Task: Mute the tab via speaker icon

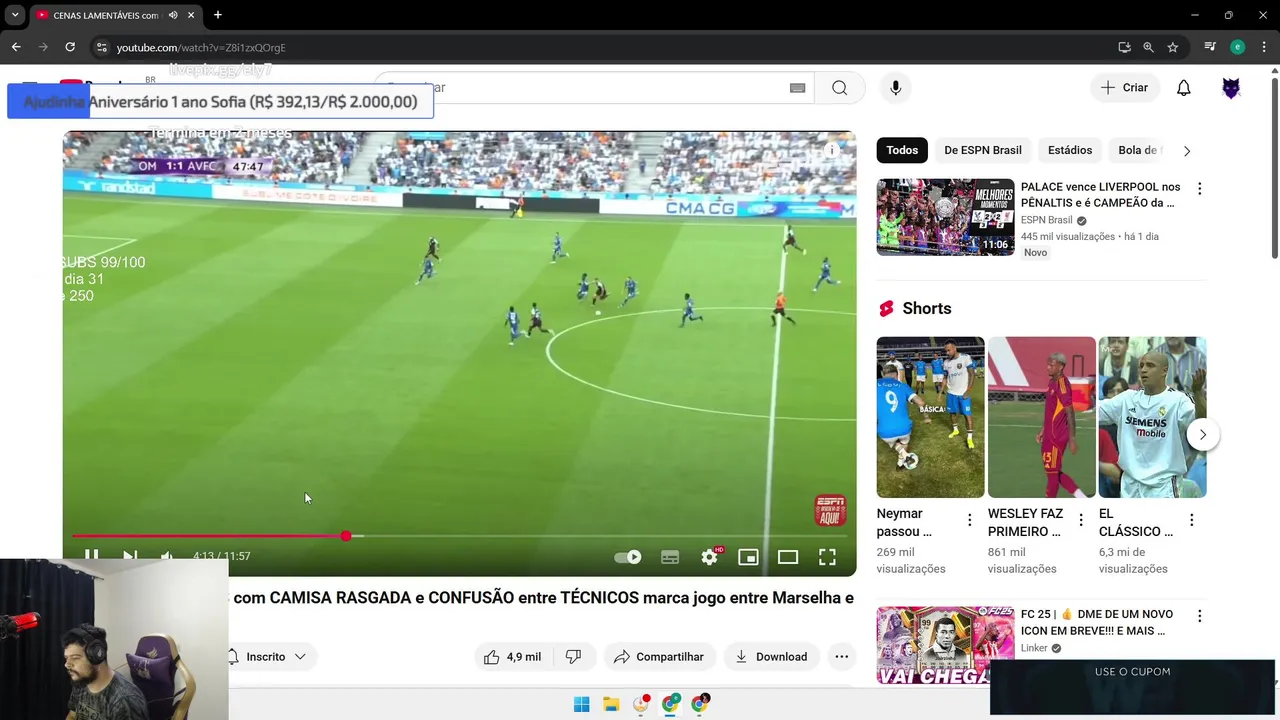Action: (x=173, y=15)
